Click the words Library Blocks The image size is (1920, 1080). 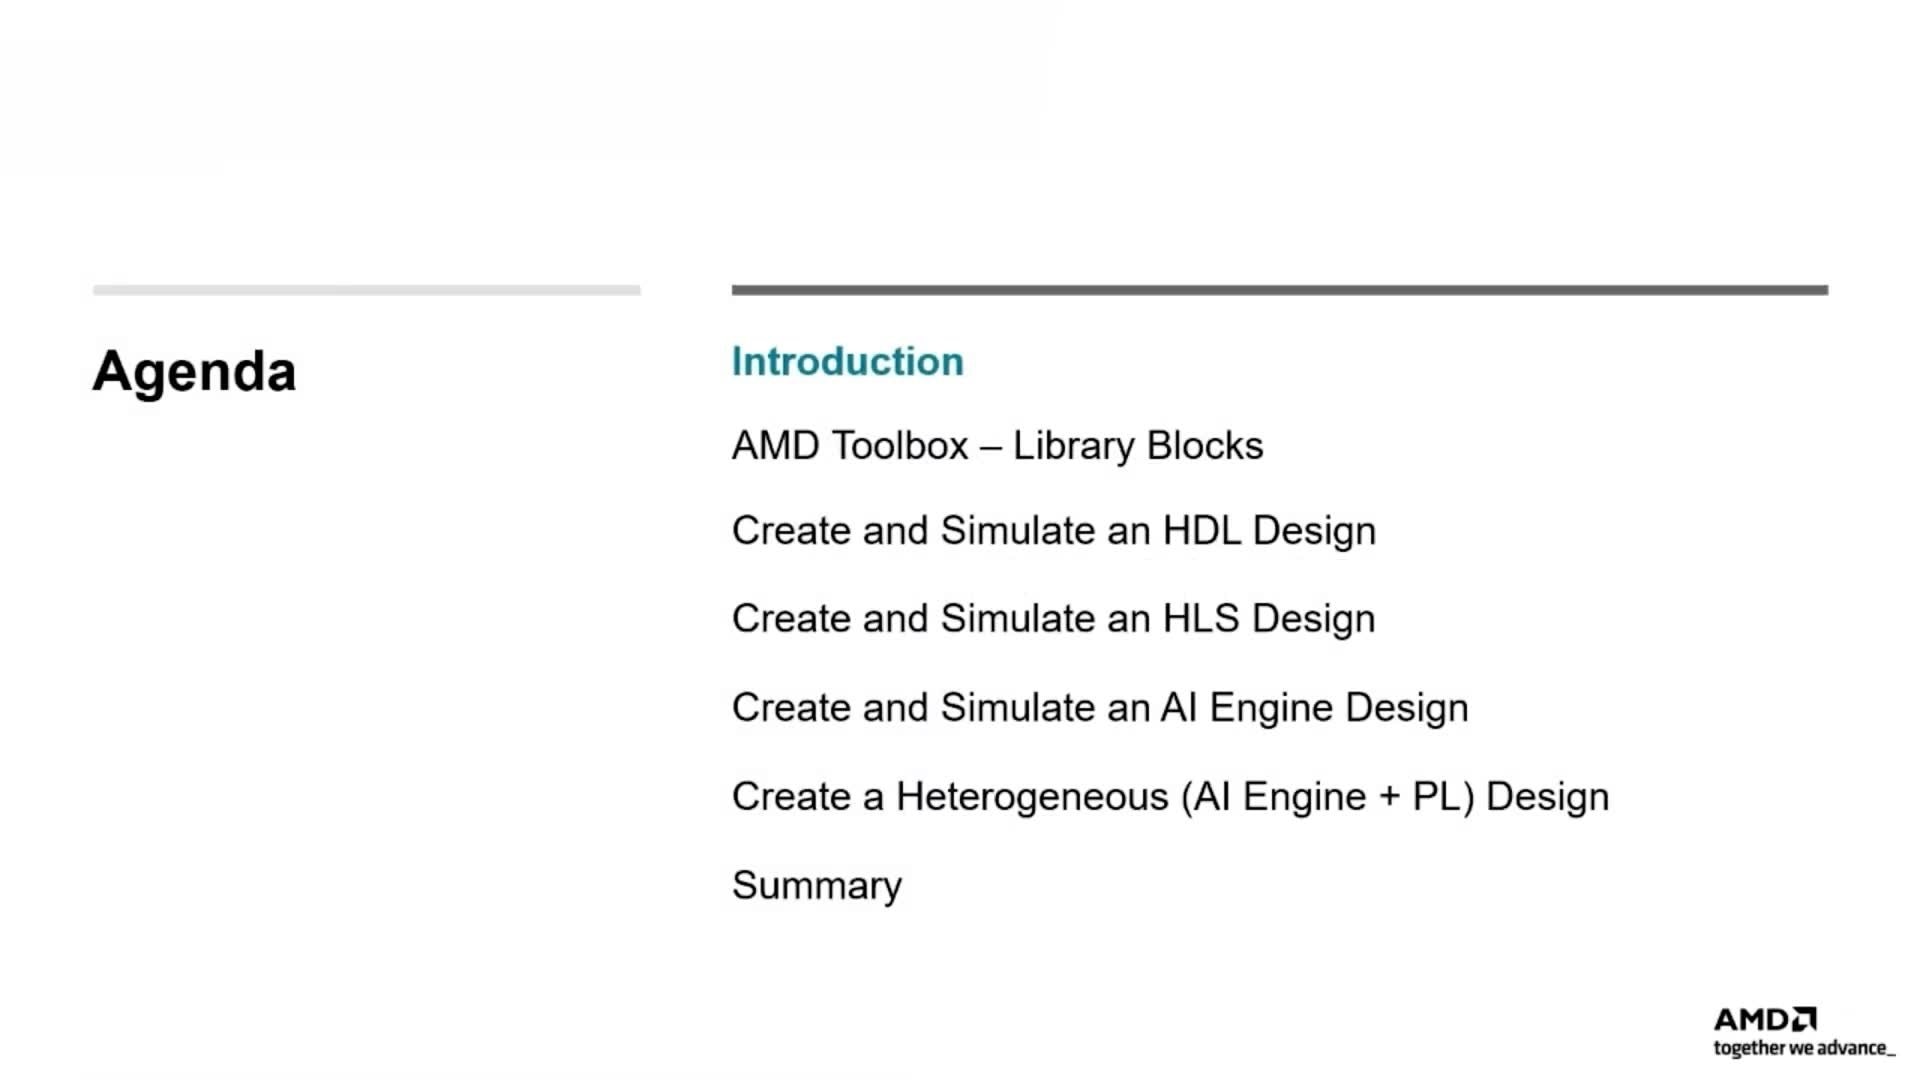[1138, 445]
